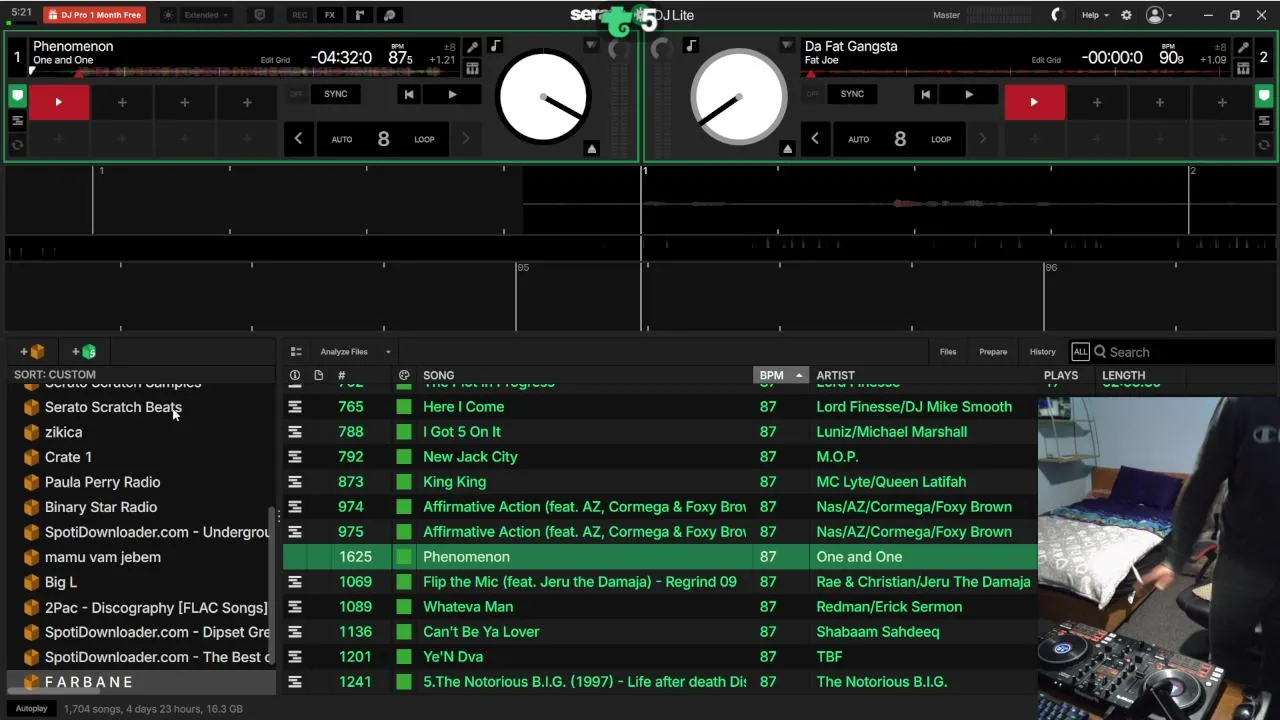Screen dimensions: 1280x720
Task: Trigger red cue point 1 on deck 2
Action: pyautogui.click(x=1034, y=102)
